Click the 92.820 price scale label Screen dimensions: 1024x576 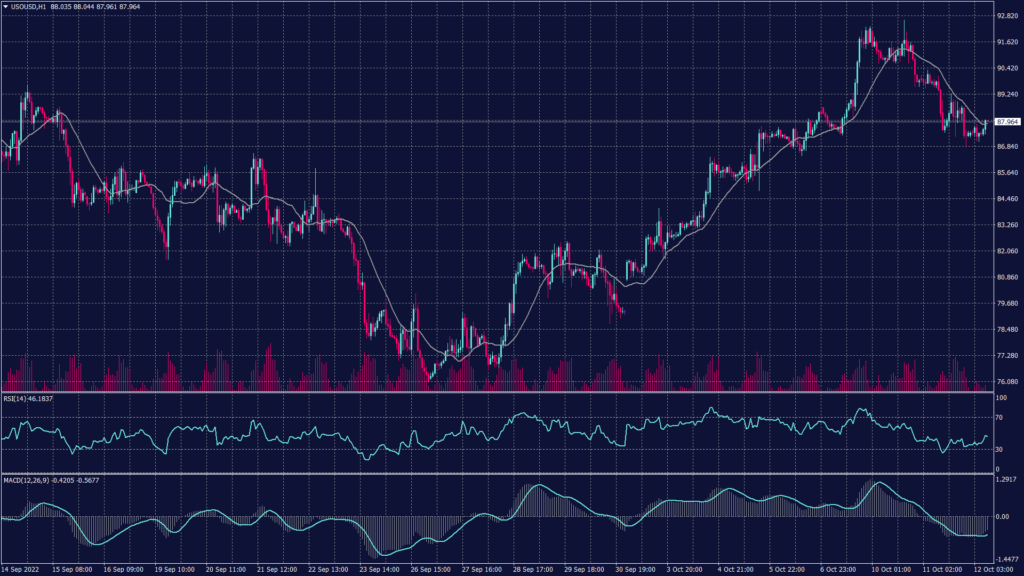coord(1006,16)
